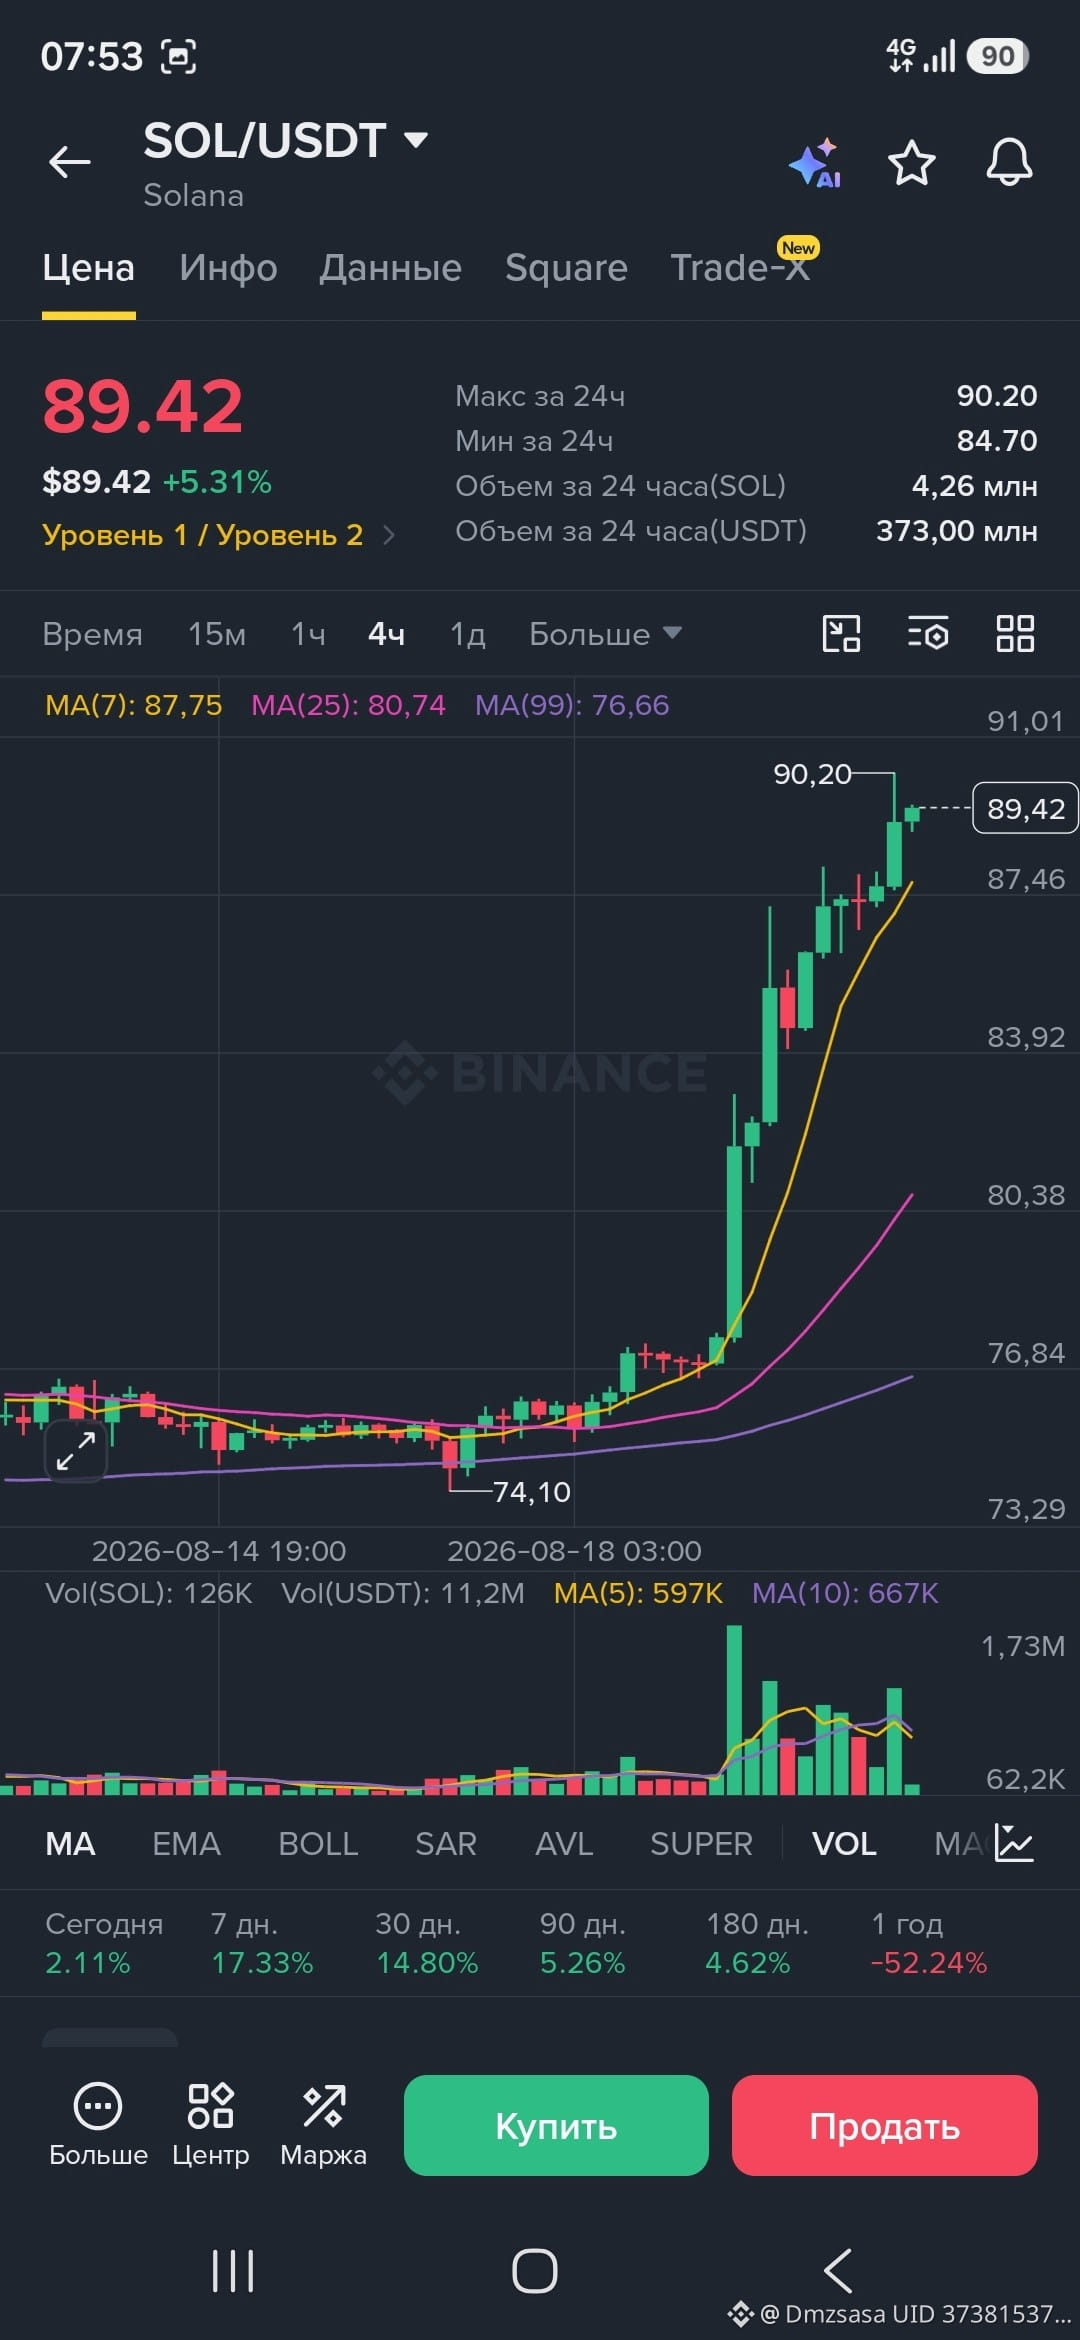Tap the Продать sell button
The image size is (1080, 2340).
pos(884,2125)
